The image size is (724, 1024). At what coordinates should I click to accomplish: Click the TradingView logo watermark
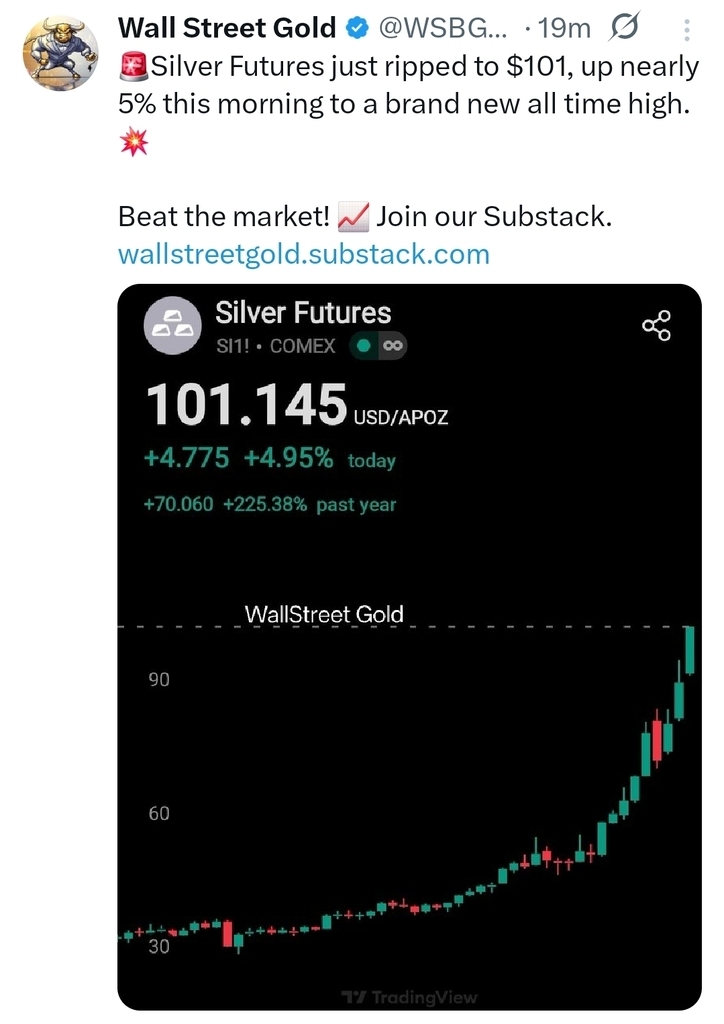(x=410, y=996)
